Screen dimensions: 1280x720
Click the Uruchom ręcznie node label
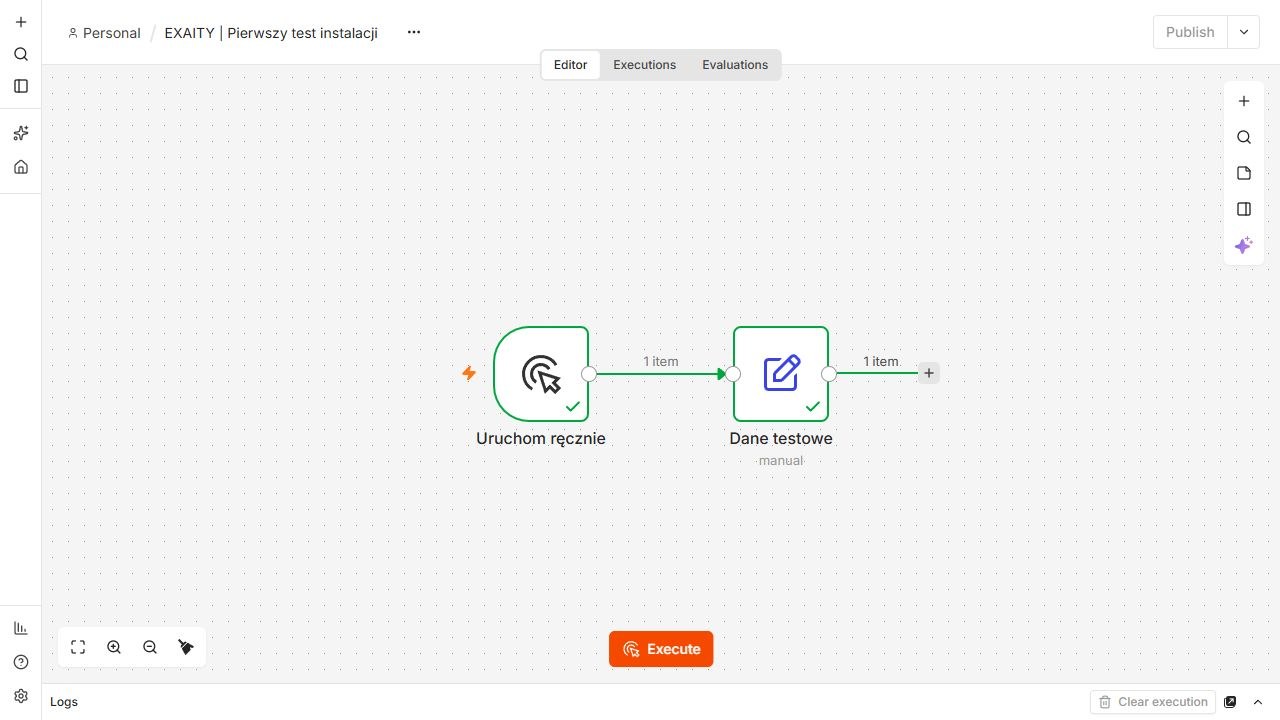coord(541,438)
